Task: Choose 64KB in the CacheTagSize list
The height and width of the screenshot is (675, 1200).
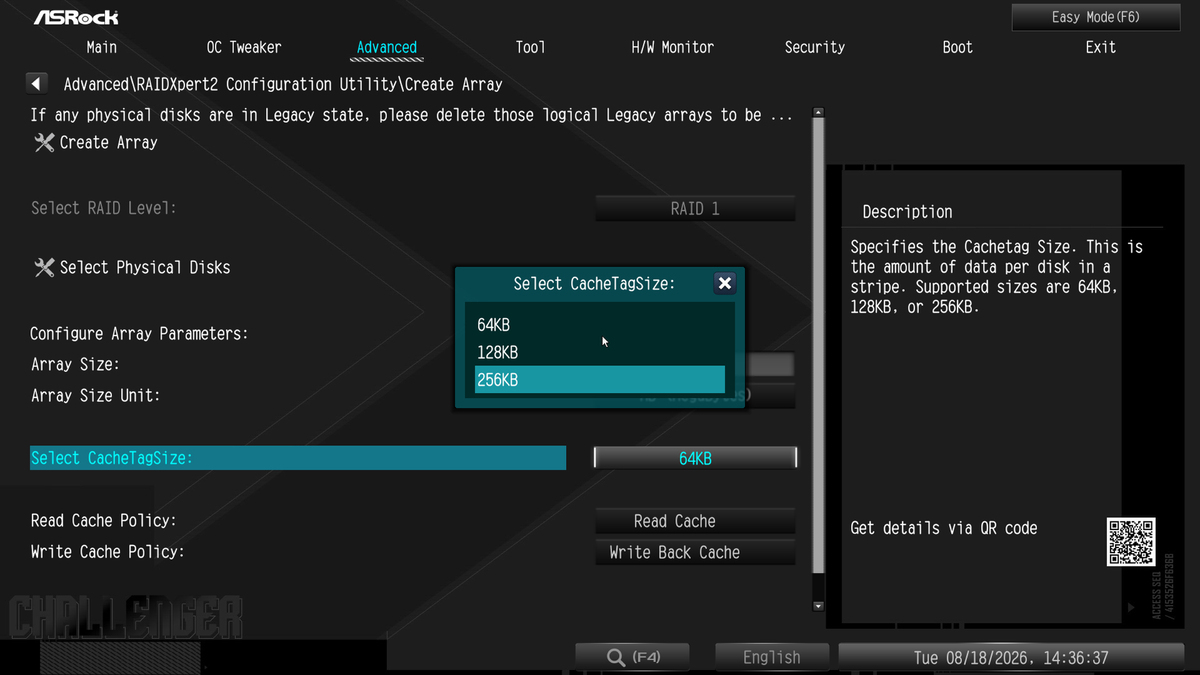Action: tap(600, 325)
